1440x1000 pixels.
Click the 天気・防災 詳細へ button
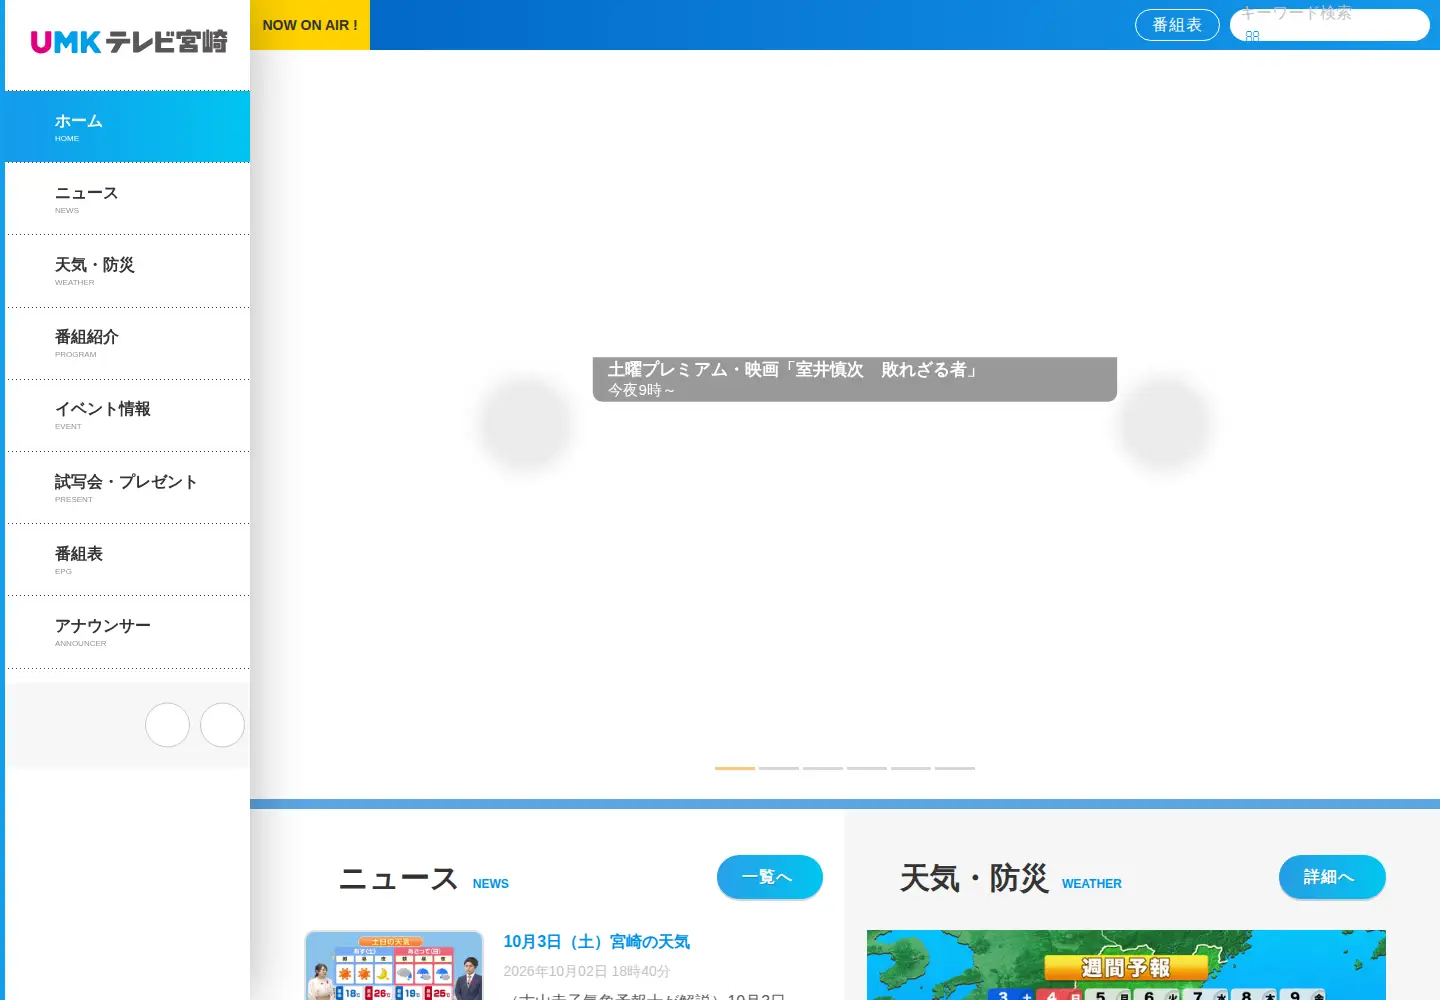[1332, 877]
